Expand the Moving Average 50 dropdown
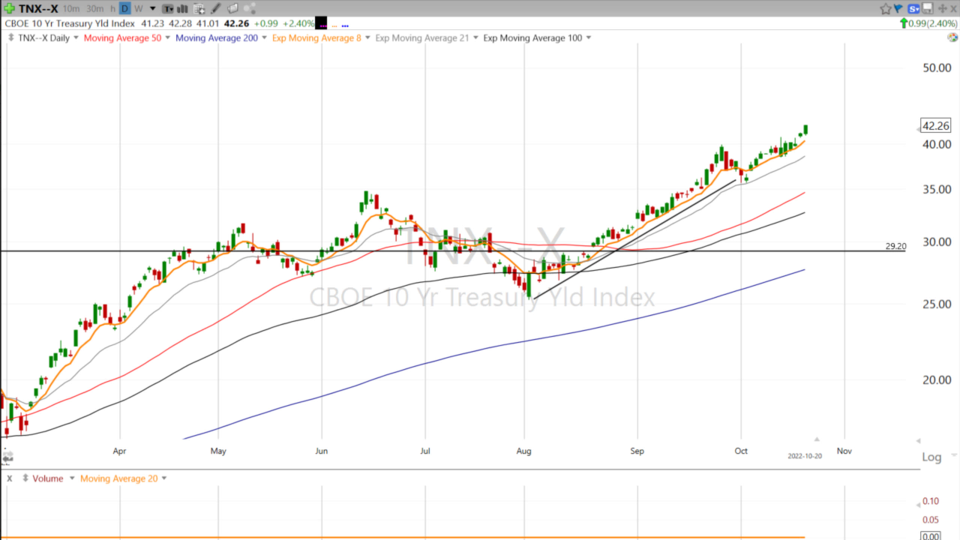Viewport: 960px width, 540px height. (x=166, y=38)
